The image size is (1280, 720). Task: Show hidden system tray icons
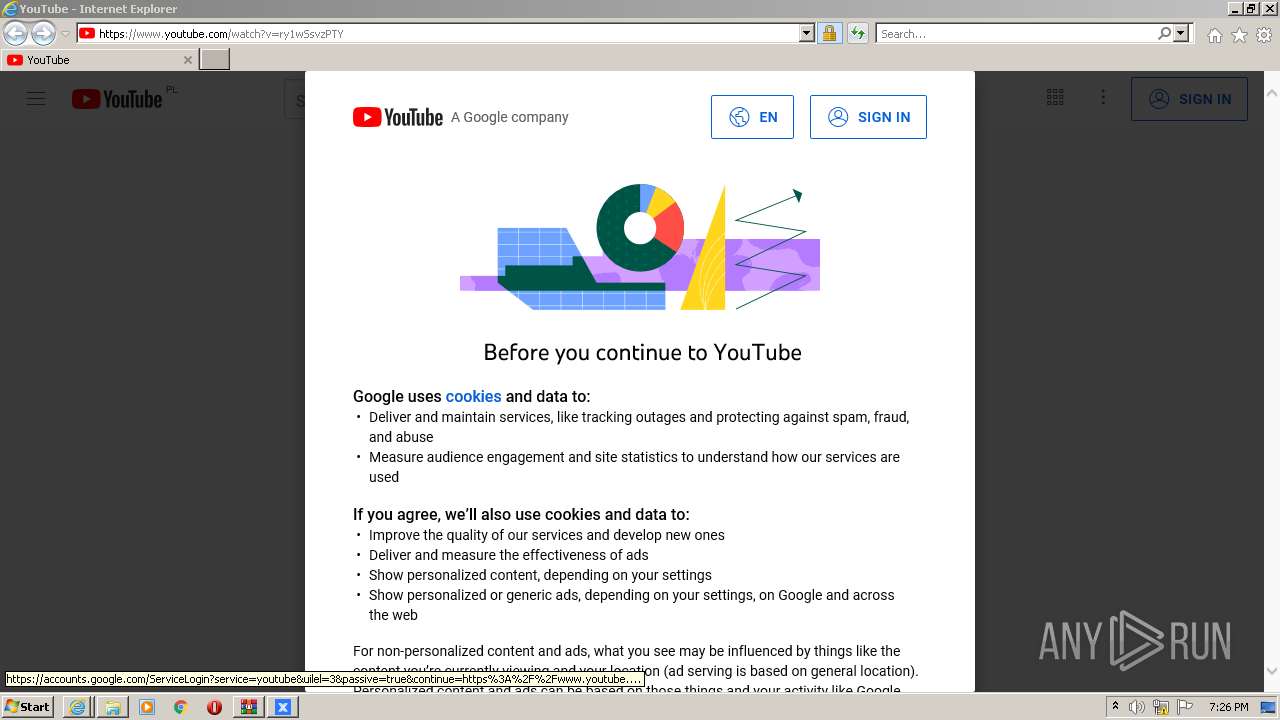pos(1115,707)
